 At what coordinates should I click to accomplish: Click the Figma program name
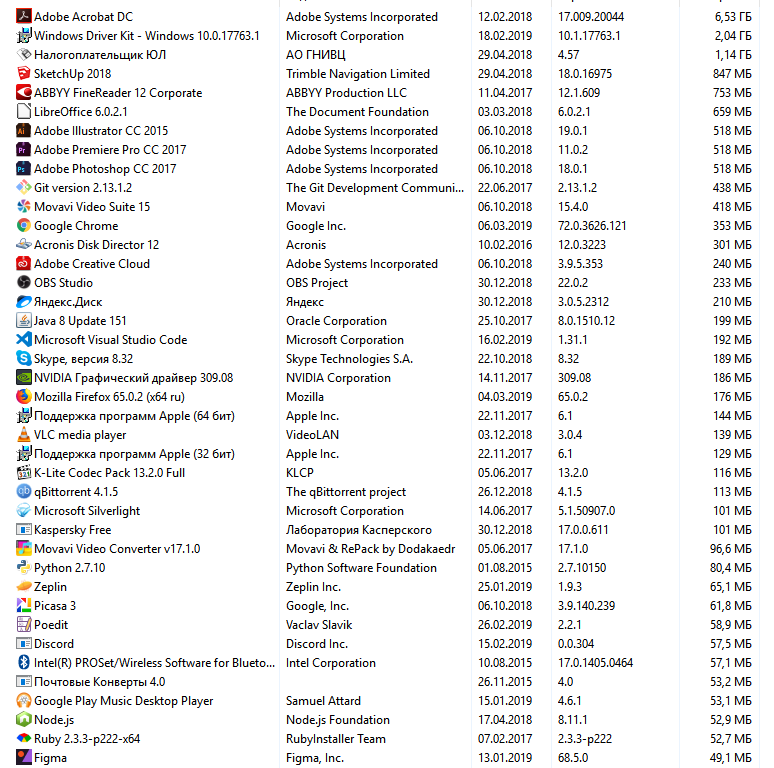(50, 758)
